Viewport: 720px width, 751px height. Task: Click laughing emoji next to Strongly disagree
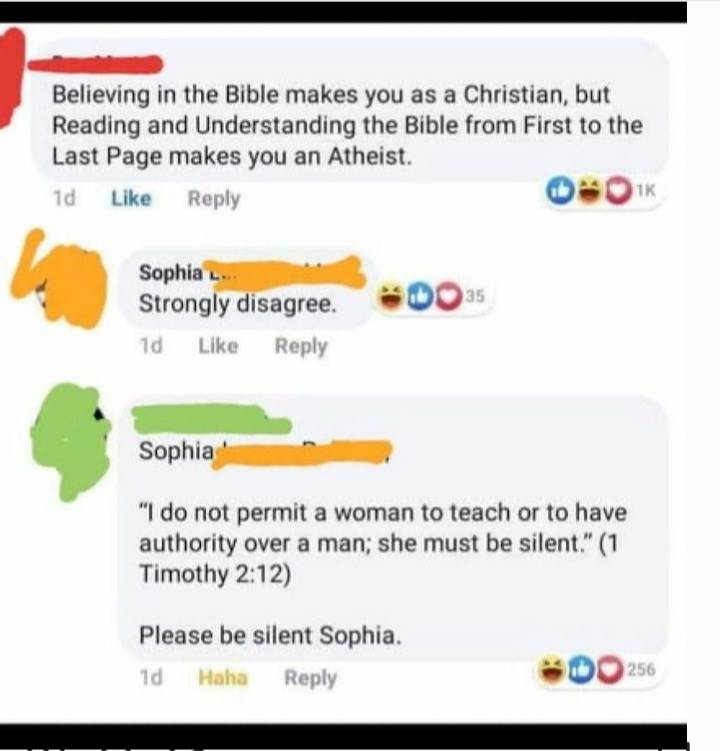389,296
